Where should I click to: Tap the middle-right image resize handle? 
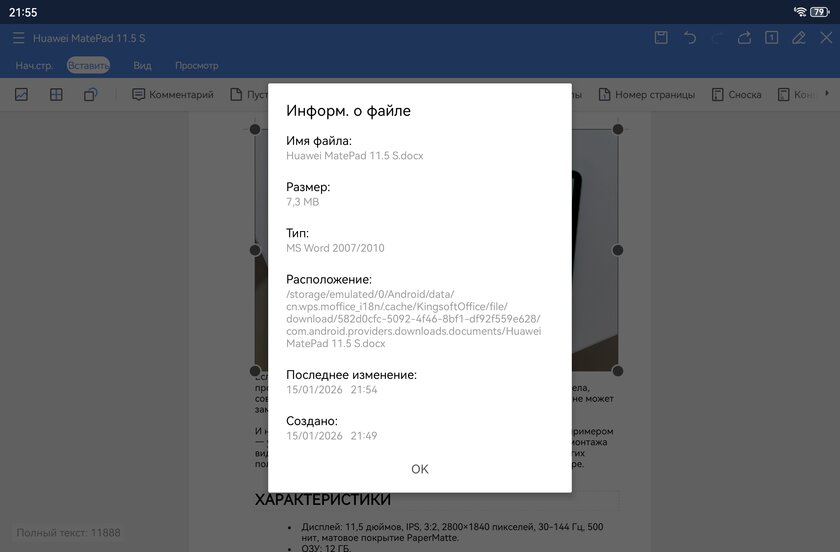point(618,250)
